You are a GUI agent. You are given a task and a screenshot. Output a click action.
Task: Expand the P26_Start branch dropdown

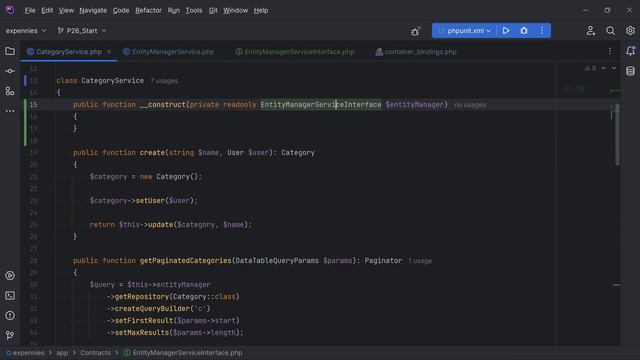[82, 31]
